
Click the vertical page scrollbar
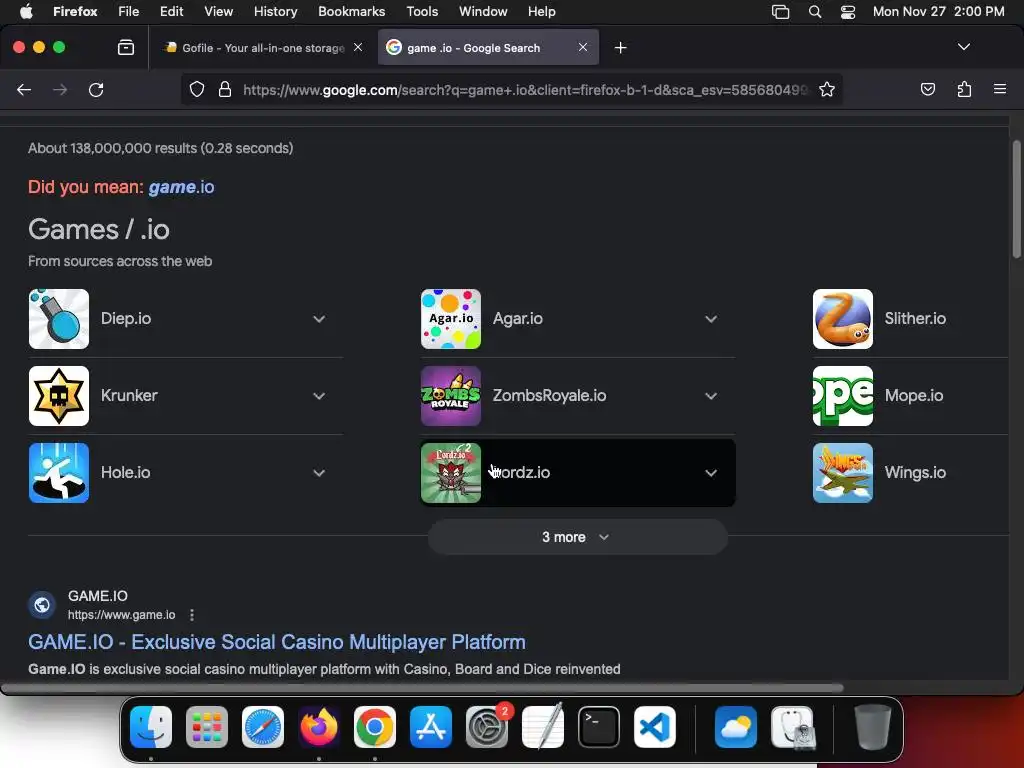pyautogui.click(x=1016, y=200)
